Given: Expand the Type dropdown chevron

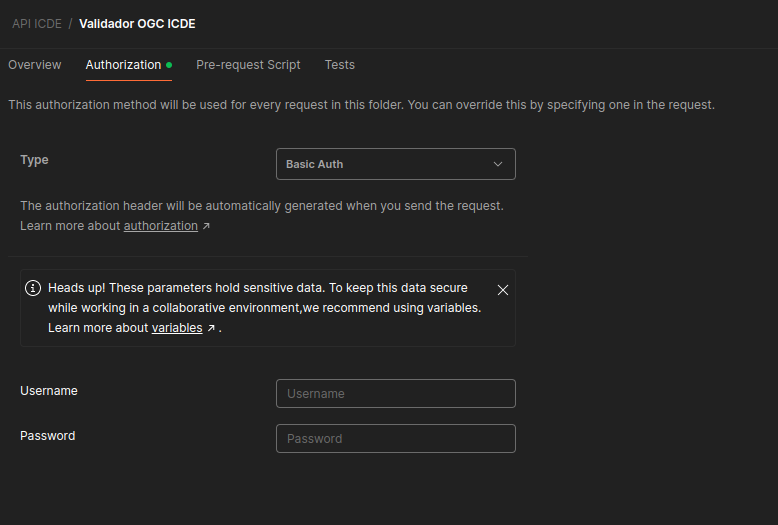Looking at the screenshot, I should tap(498, 164).
